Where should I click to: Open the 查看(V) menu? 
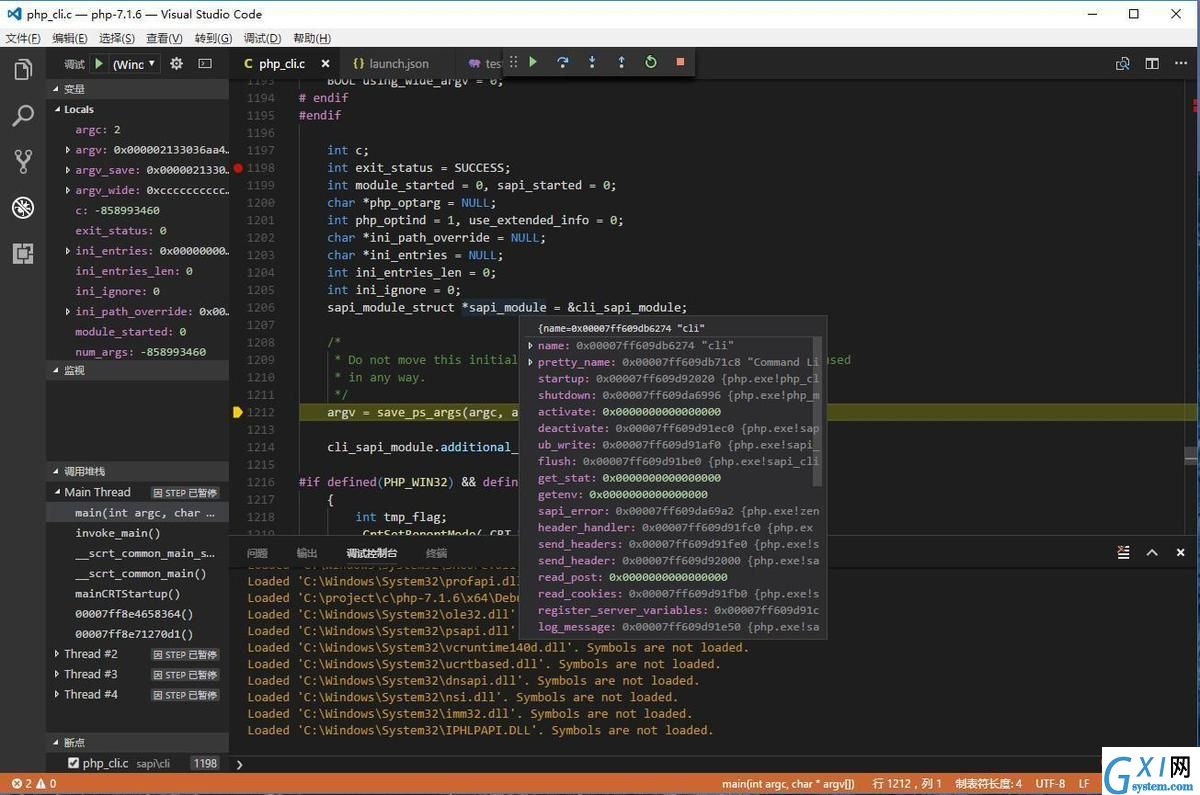click(164, 38)
